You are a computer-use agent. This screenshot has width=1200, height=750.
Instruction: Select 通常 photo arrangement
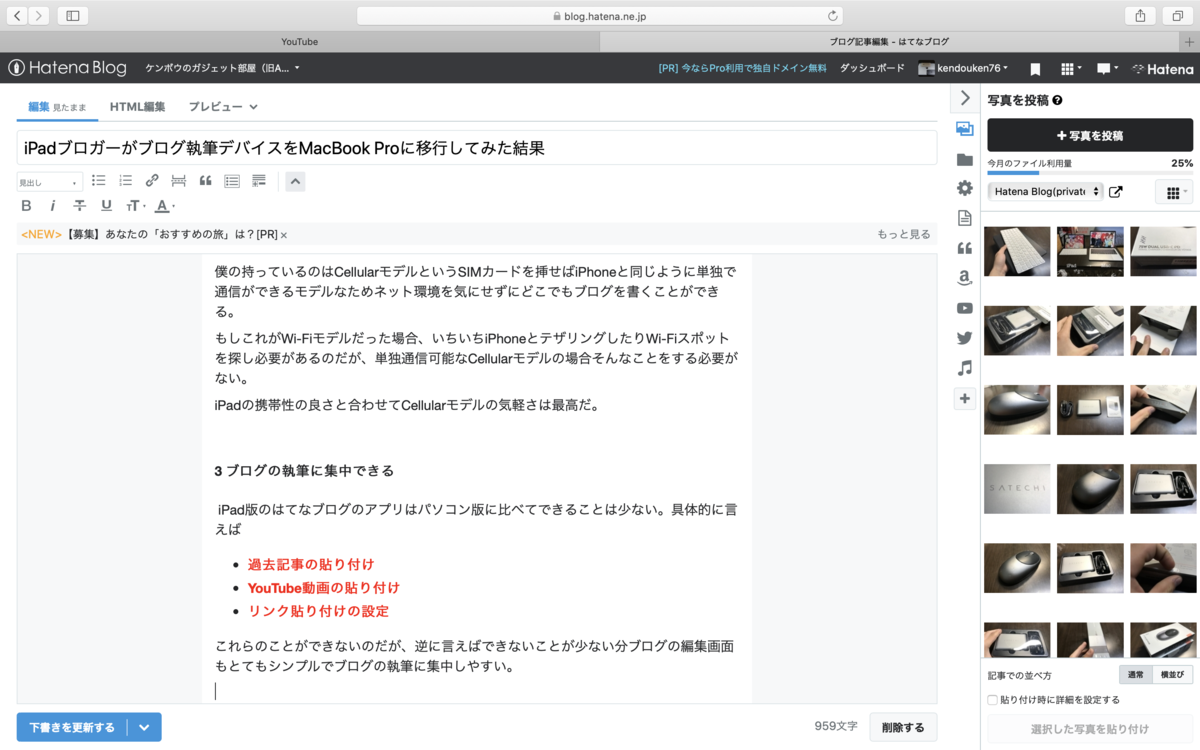(1136, 675)
